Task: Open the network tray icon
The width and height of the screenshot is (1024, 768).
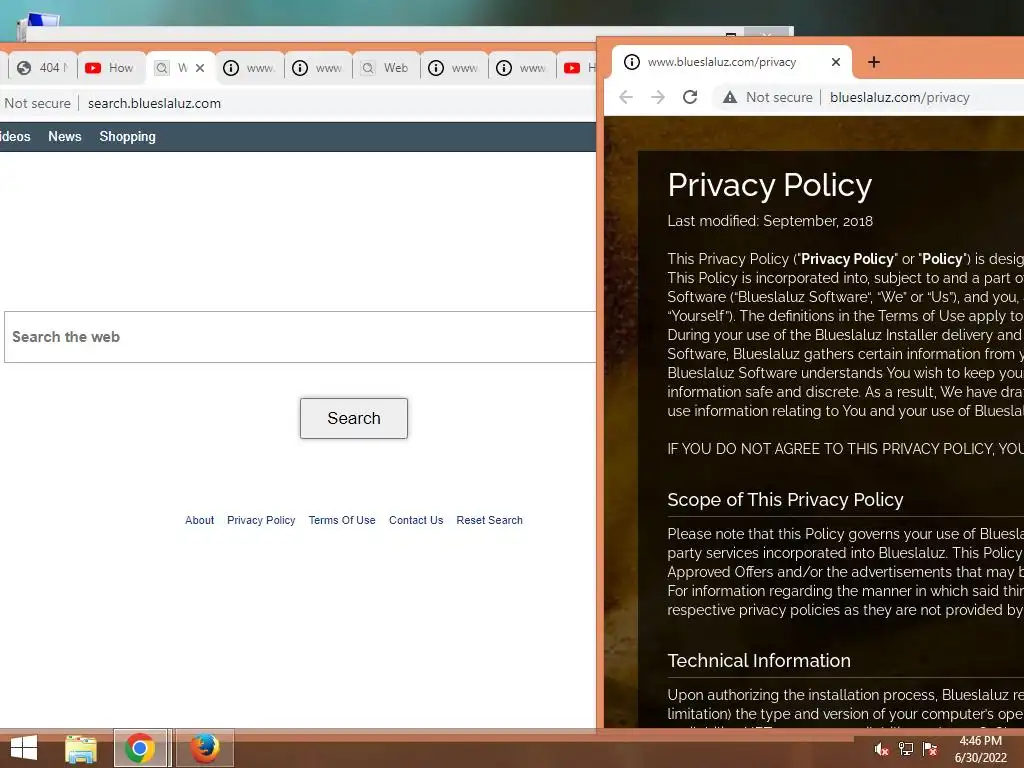Action: pyautogui.click(x=906, y=749)
